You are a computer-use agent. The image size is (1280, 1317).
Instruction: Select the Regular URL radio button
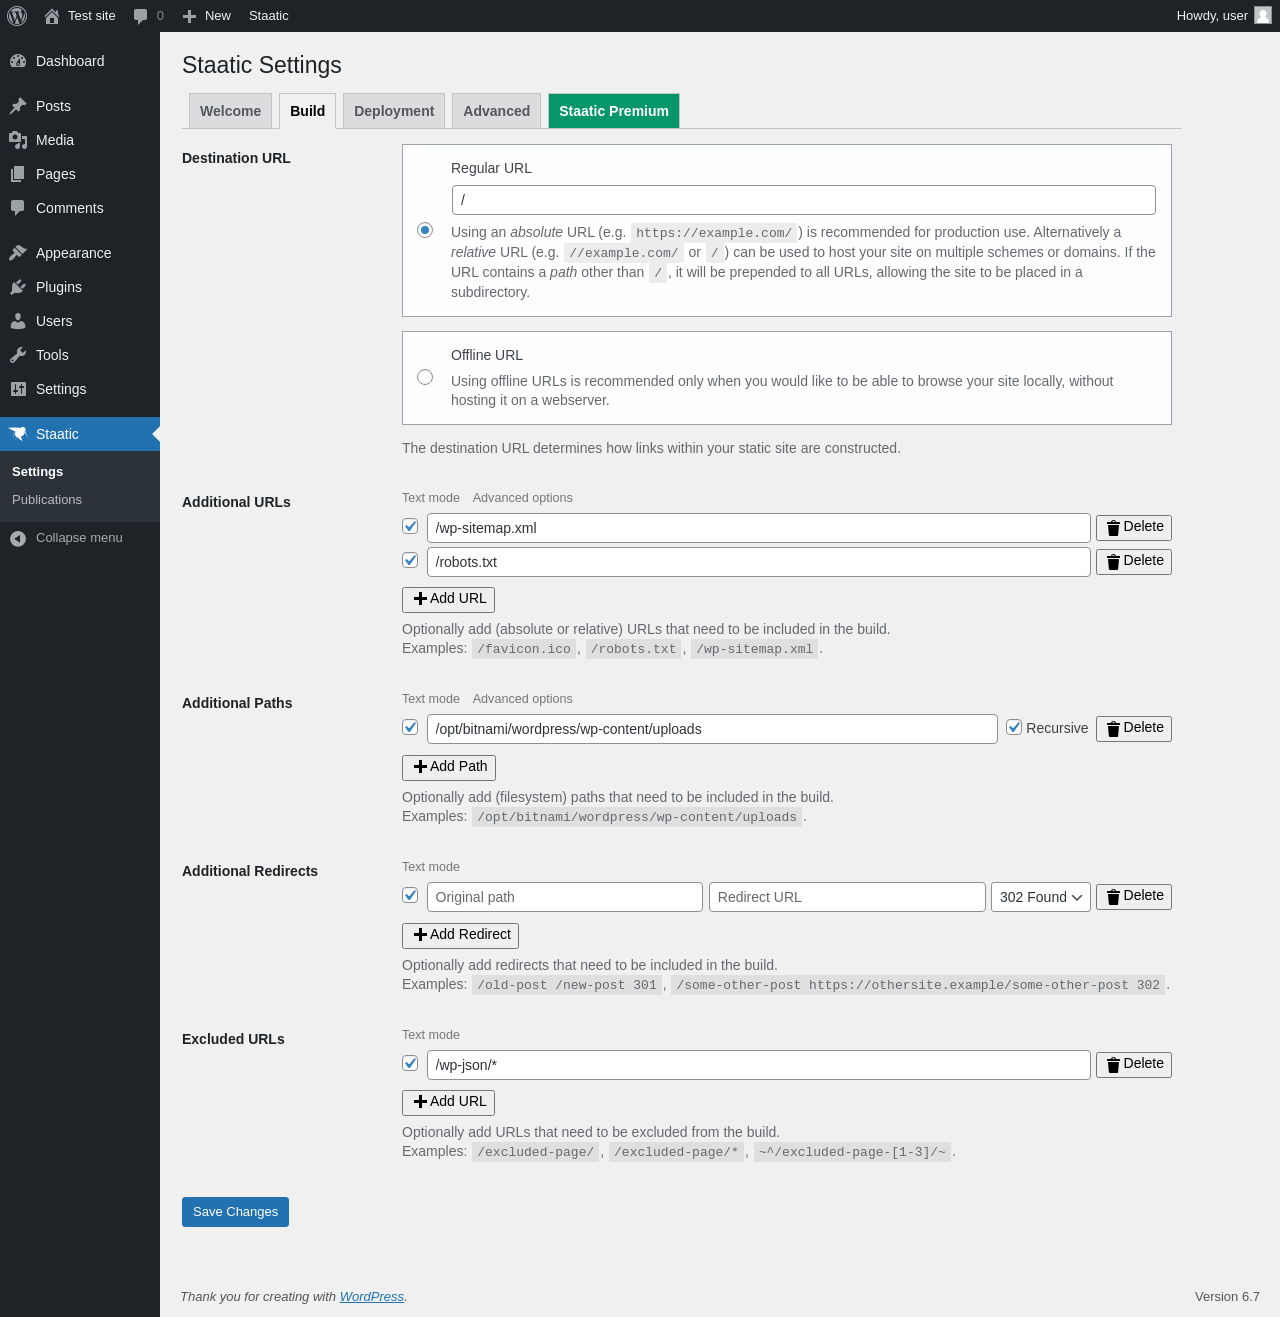(425, 230)
